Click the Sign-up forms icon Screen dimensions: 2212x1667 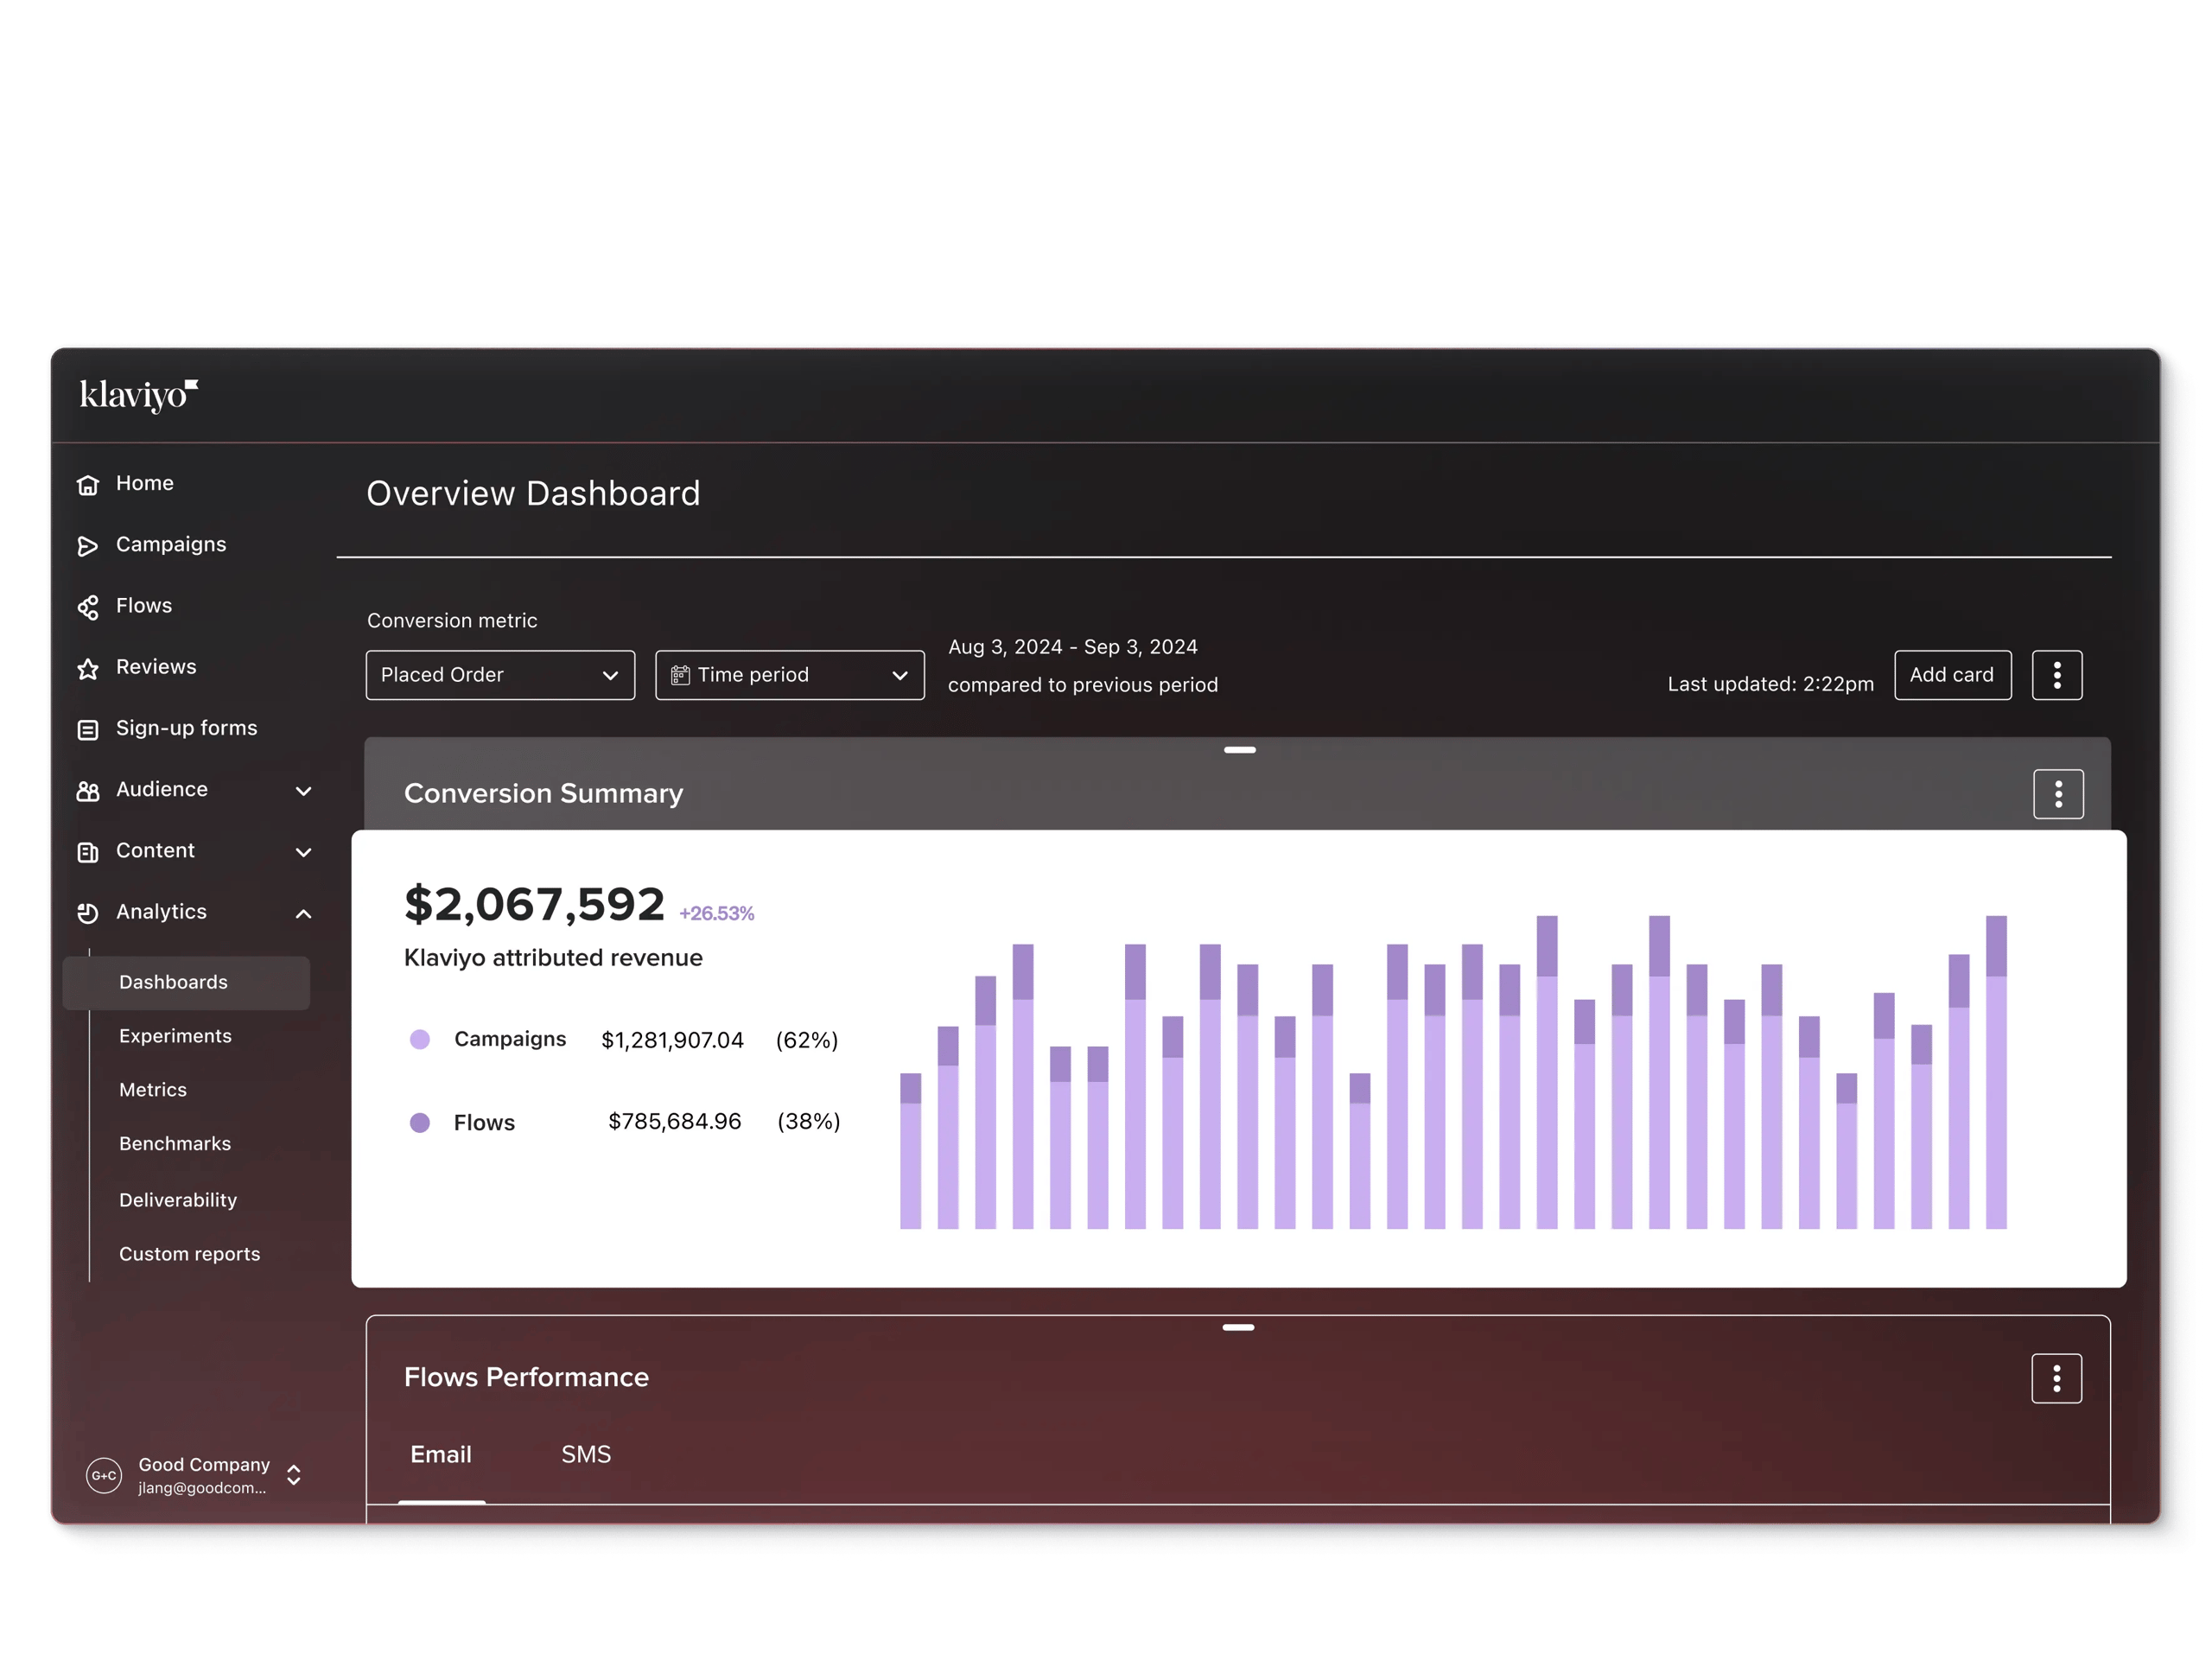[88, 730]
